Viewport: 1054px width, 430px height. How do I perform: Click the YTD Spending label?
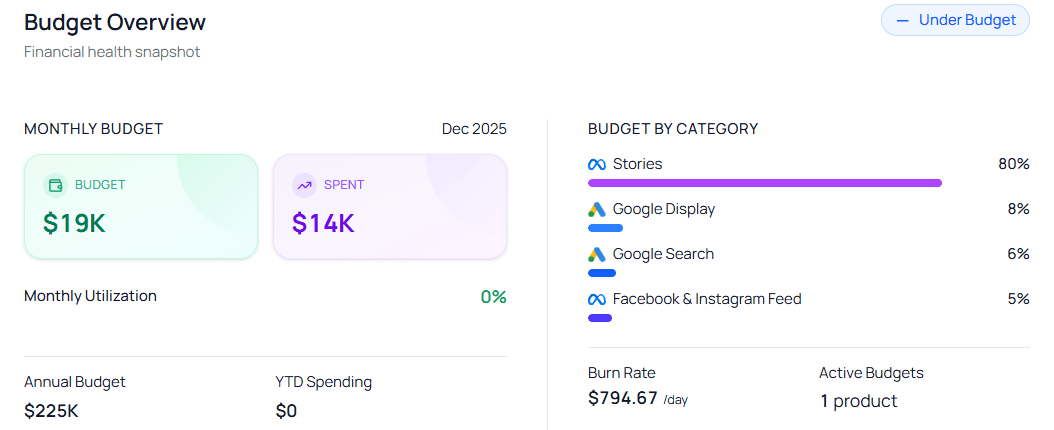point(323,382)
